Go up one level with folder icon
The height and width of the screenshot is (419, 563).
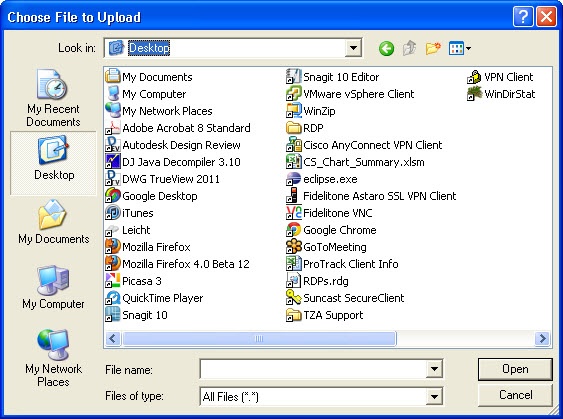pos(410,48)
